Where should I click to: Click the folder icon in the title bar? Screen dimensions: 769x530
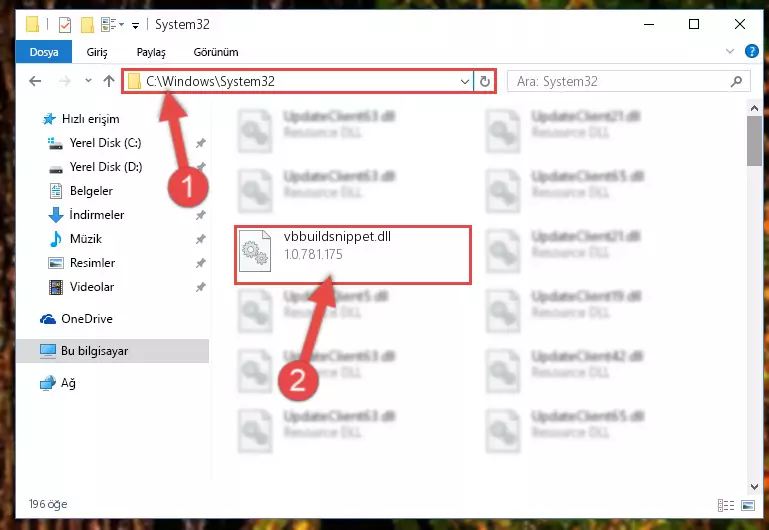(x=32, y=24)
